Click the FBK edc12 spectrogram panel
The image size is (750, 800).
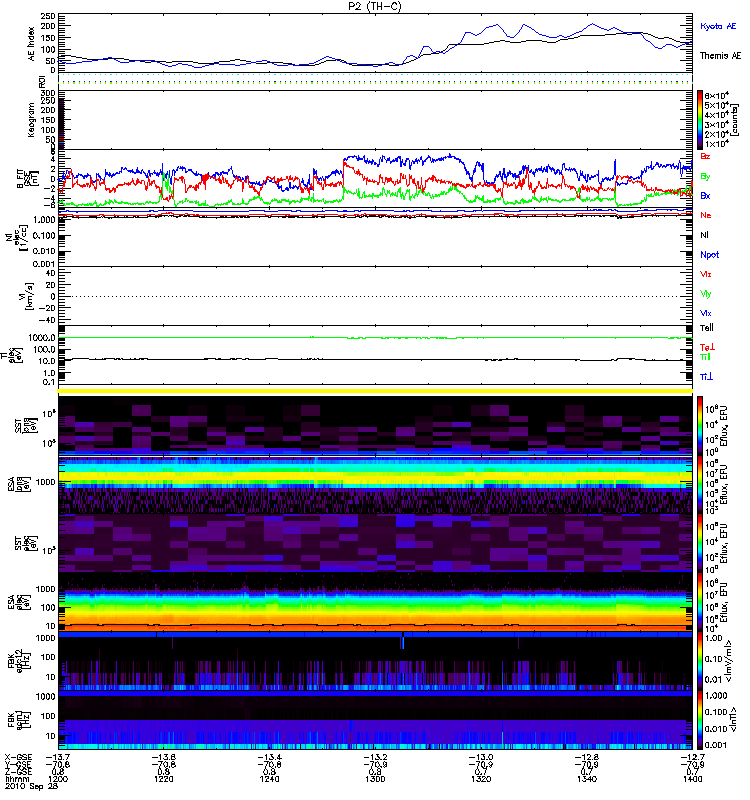click(x=376, y=661)
